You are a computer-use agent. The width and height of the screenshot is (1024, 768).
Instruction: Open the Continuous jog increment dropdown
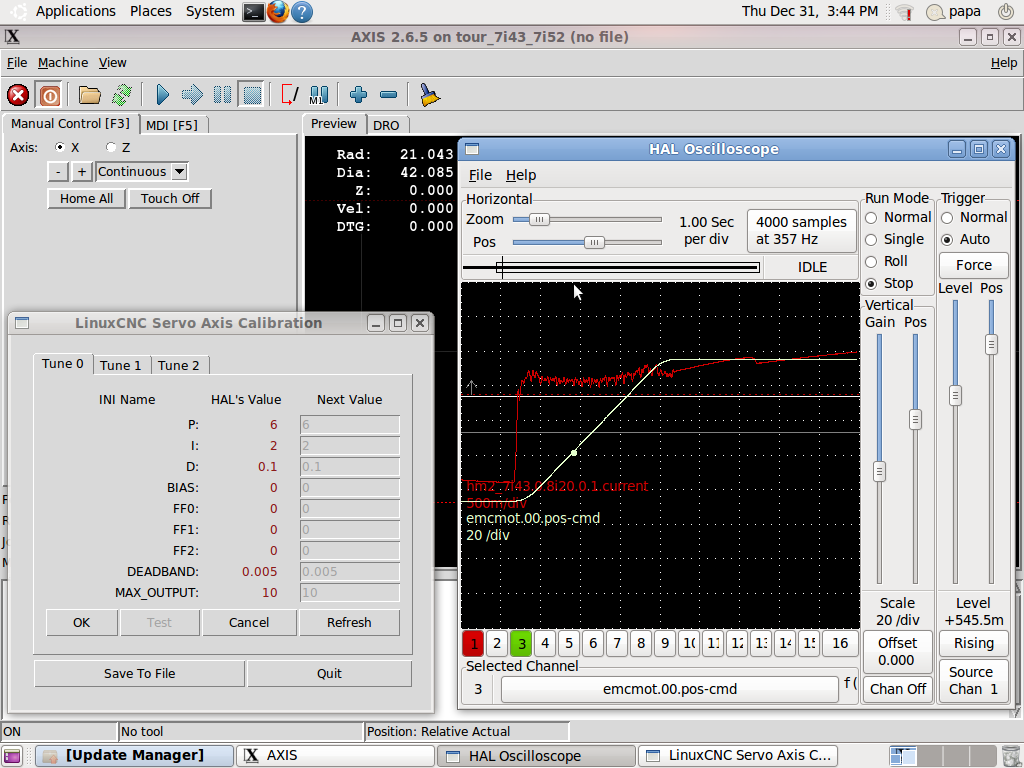tap(179, 172)
